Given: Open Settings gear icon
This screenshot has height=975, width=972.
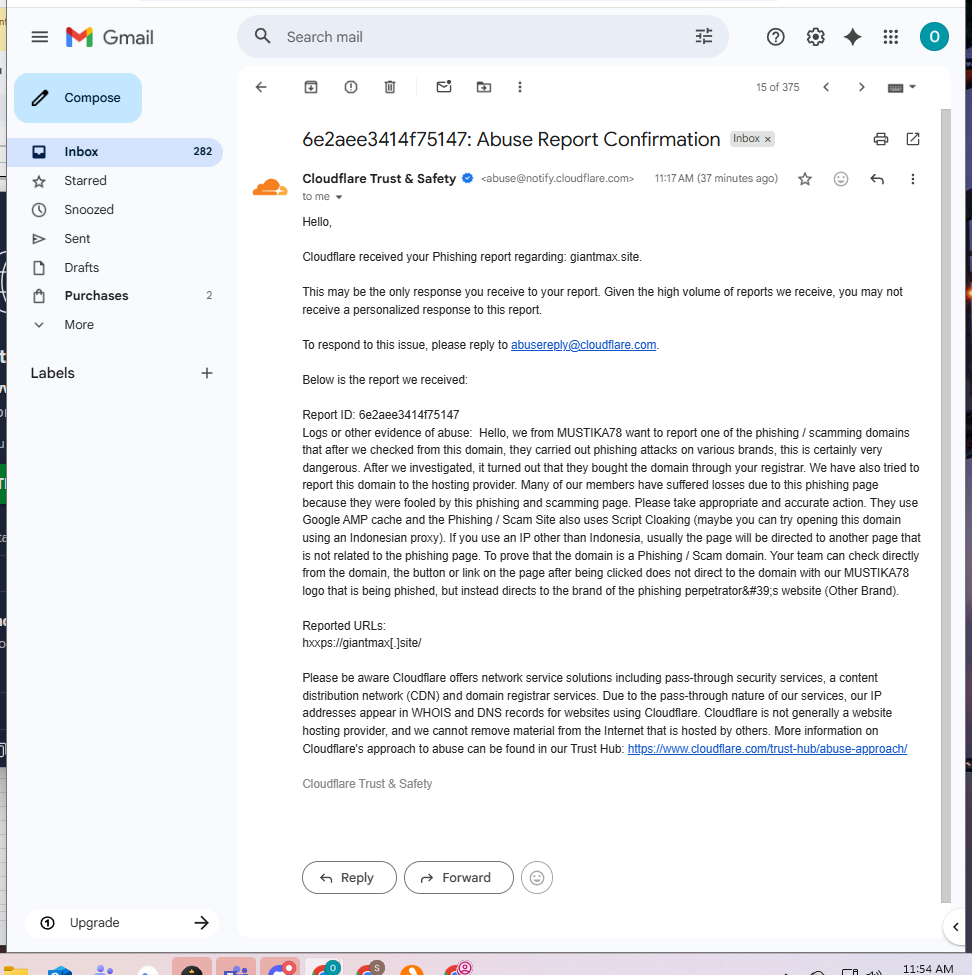Looking at the screenshot, I should pos(815,37).
